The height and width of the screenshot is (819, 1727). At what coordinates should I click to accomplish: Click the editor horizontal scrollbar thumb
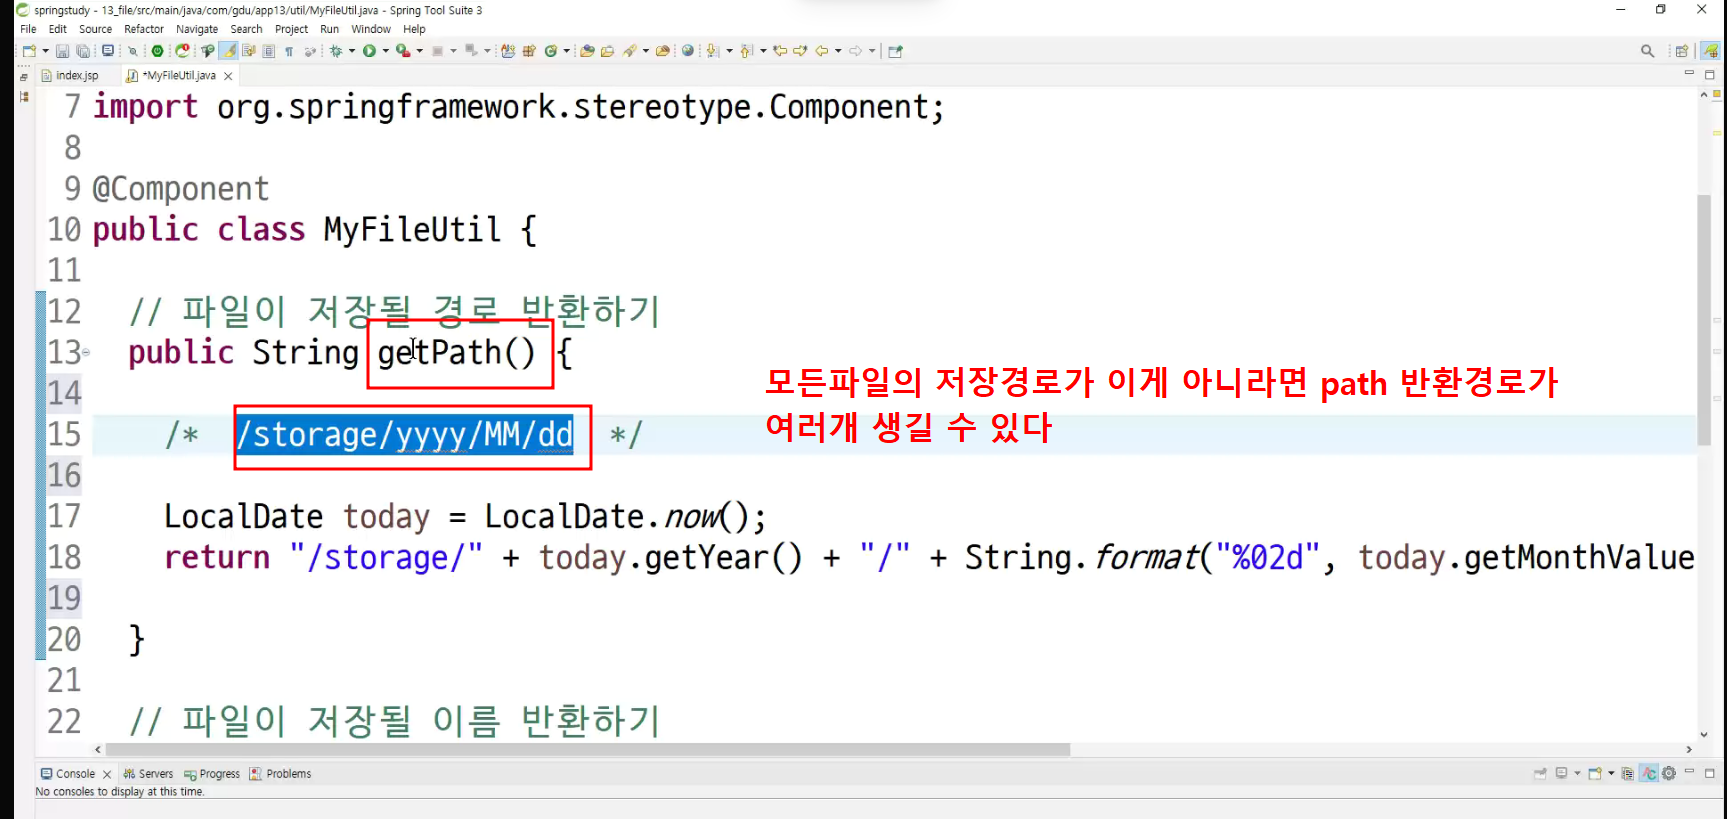pyautogui.click(x=588, y=749)
